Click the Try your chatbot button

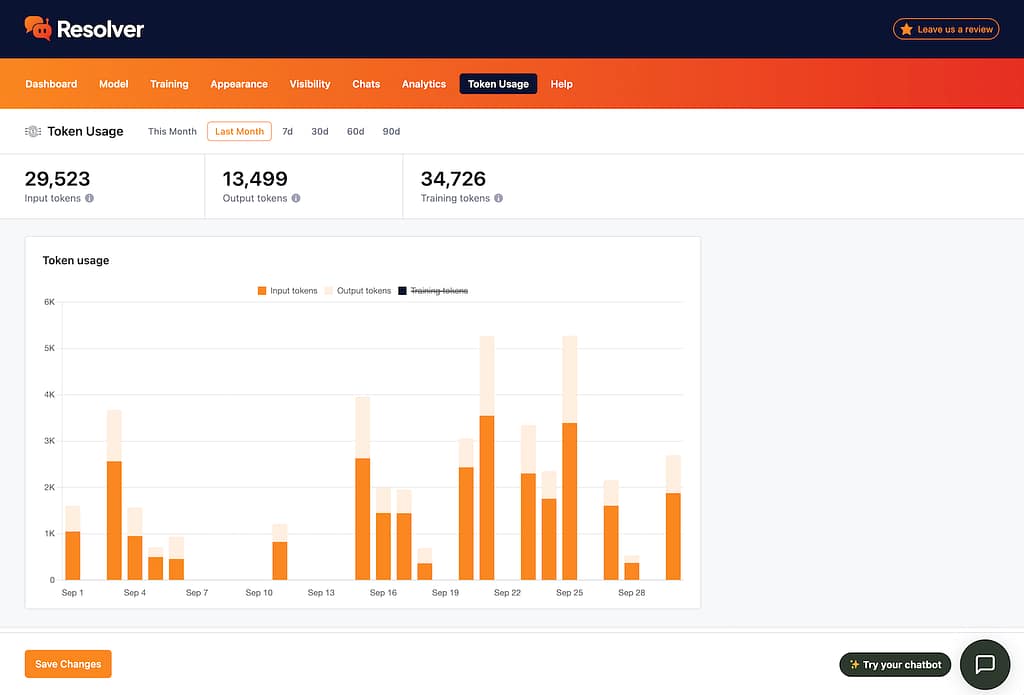point(895,664)
